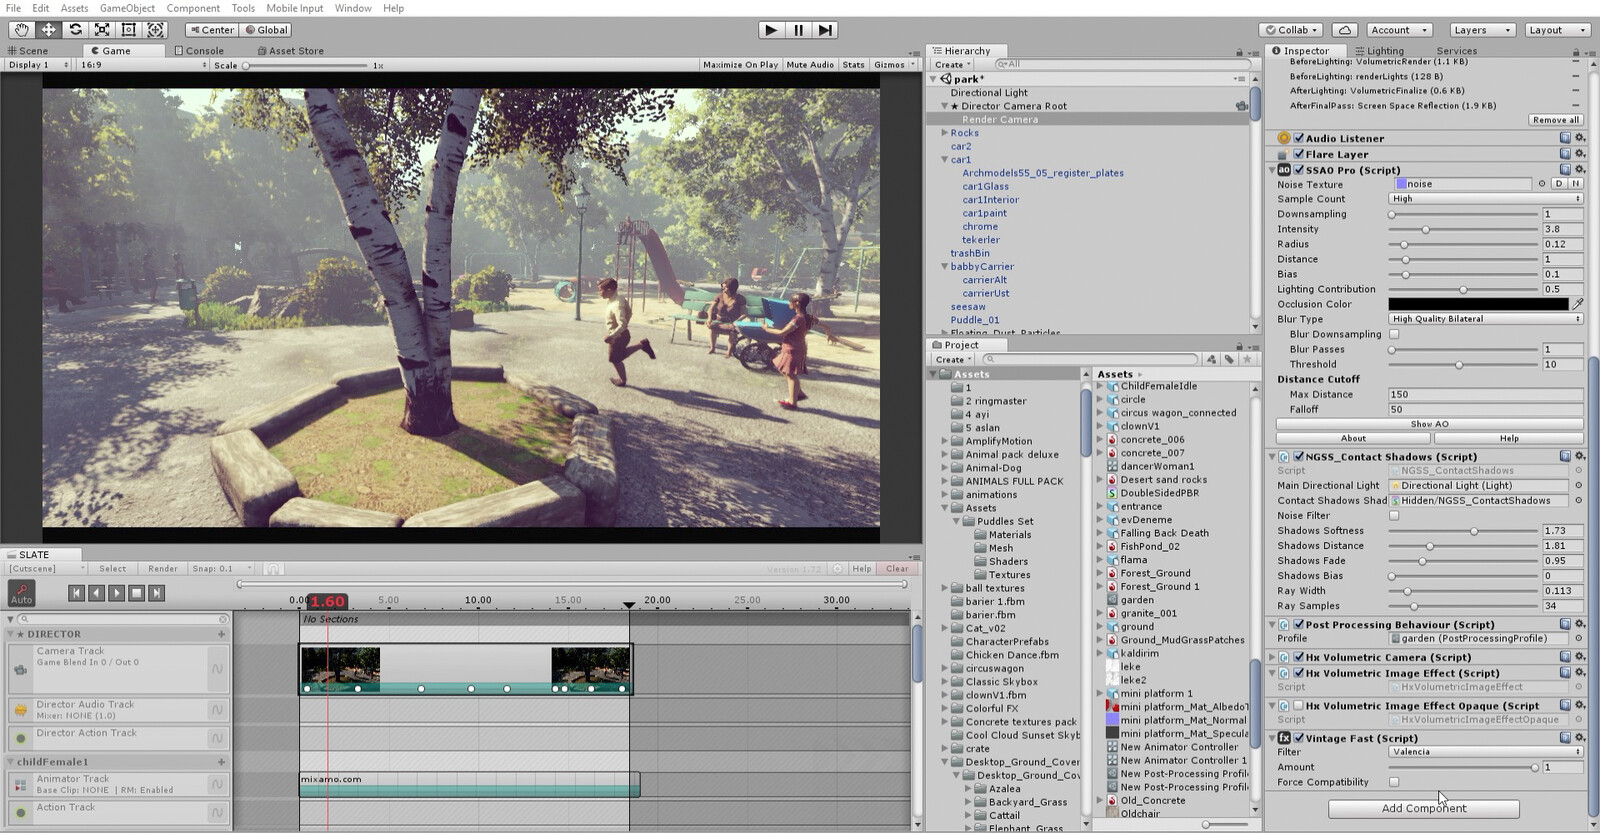Viewport: 1600px width, 833px height.
Task: Open the Account dropdown
Action: 1398,30
